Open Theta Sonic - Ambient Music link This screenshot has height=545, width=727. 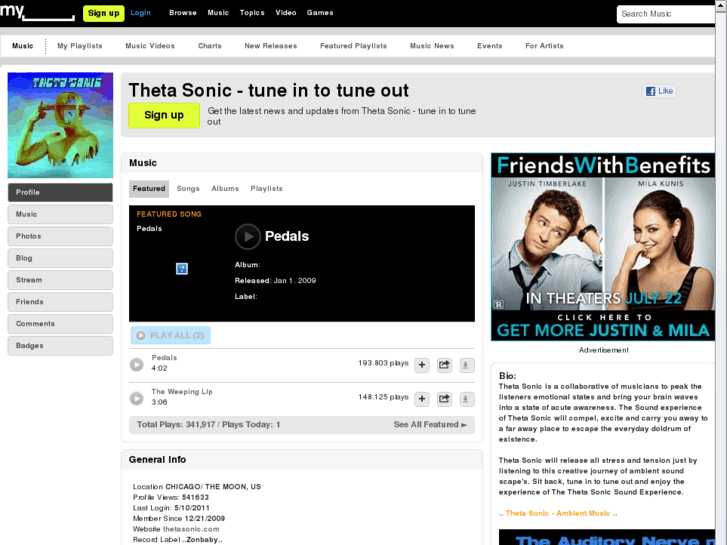click(558, 513)
